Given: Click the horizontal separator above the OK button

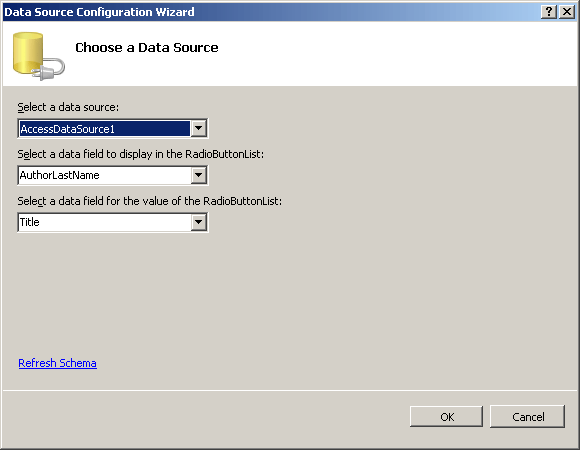Looking at the screenshot, I should (290, 390).
